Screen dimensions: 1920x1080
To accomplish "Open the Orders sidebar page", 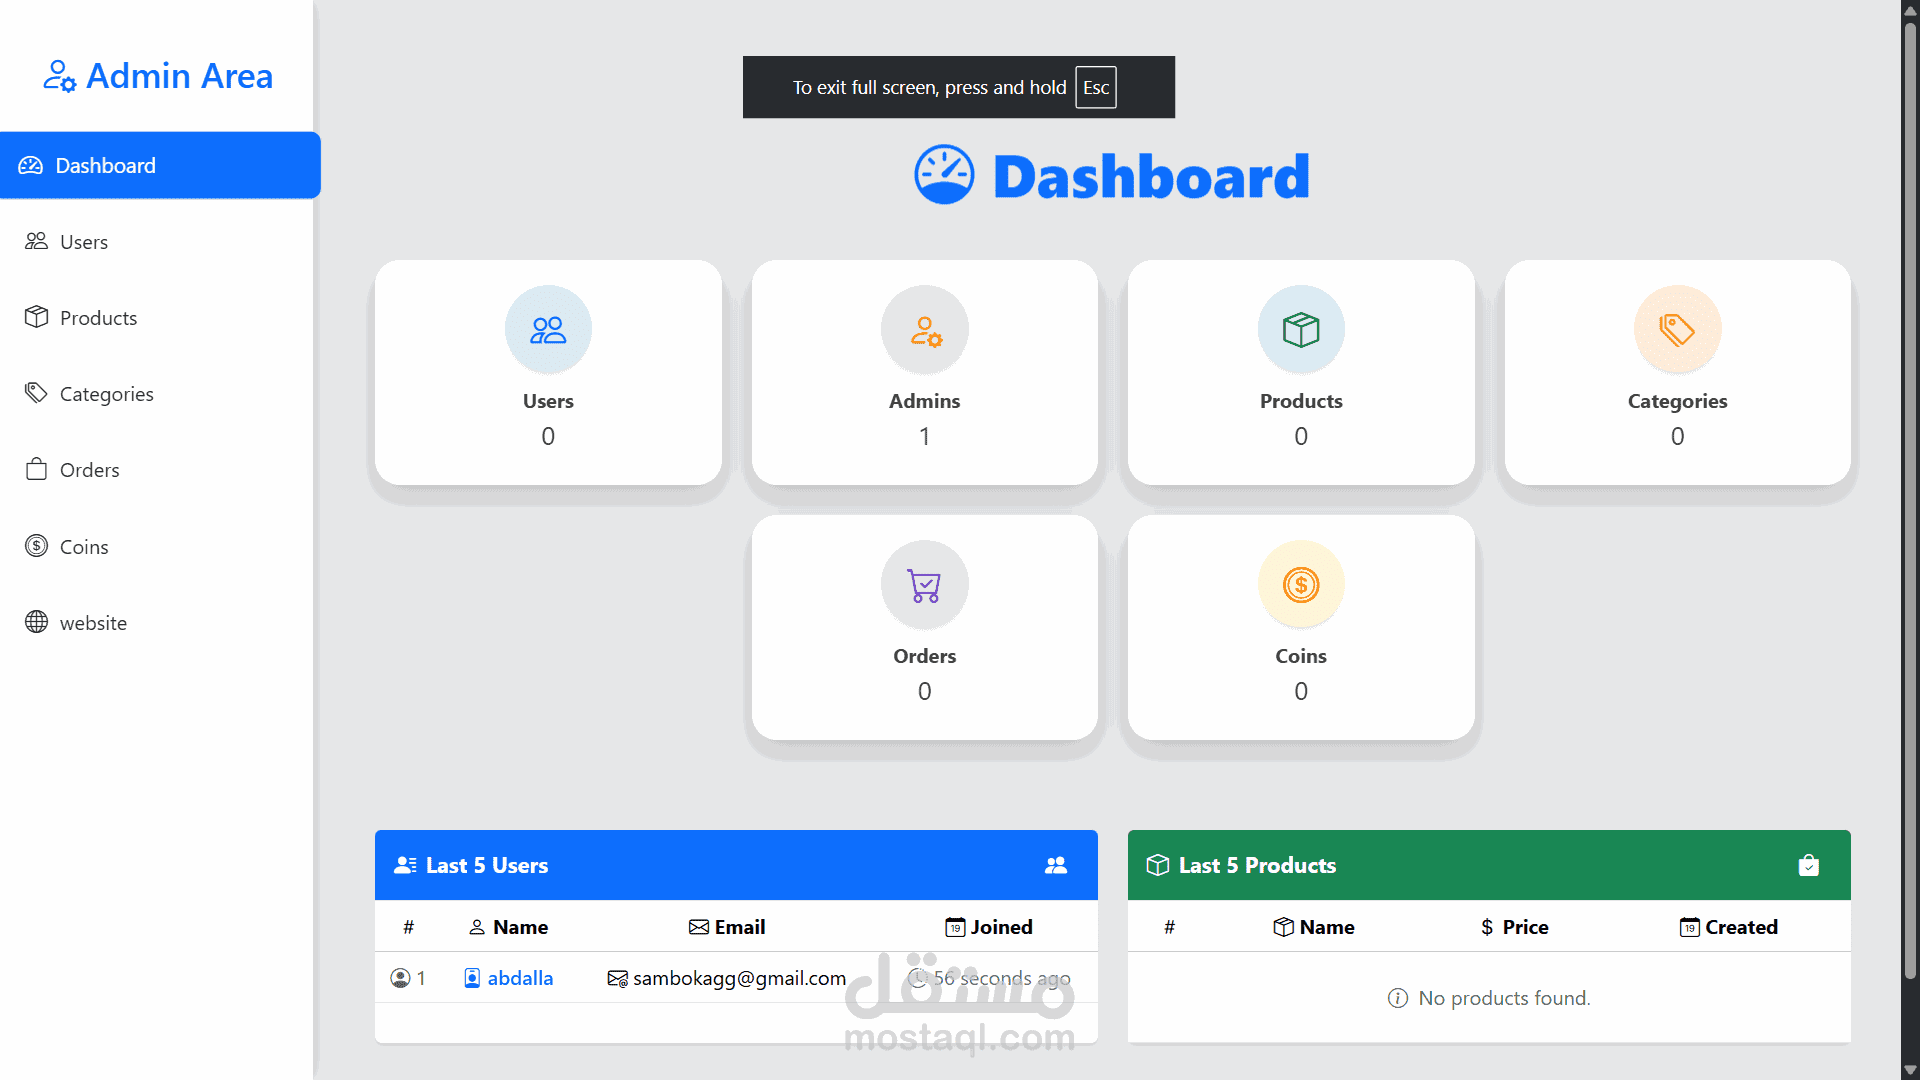I will click(89, 470).
